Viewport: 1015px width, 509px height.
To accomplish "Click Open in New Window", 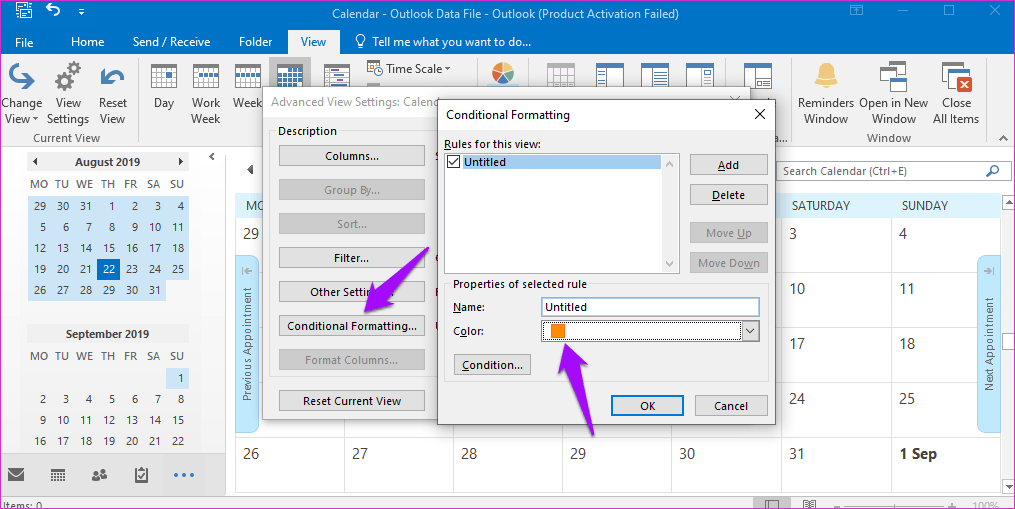I will (x=893, y=94).
